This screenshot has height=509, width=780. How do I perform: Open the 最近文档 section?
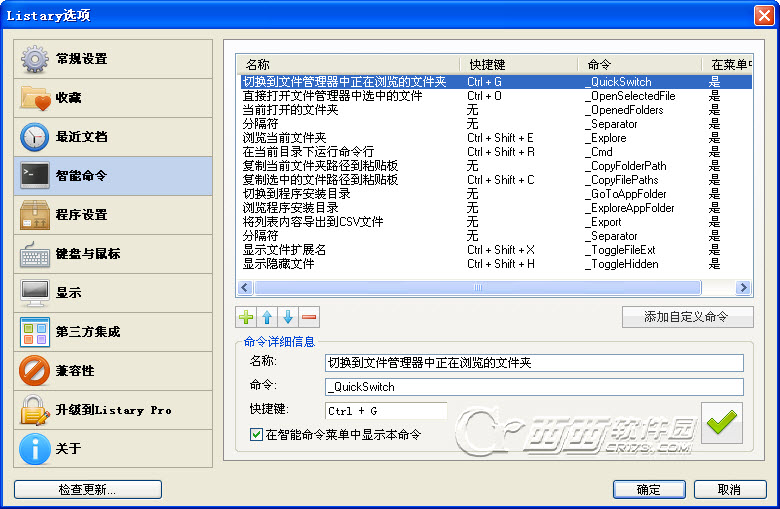coord(113,137)
